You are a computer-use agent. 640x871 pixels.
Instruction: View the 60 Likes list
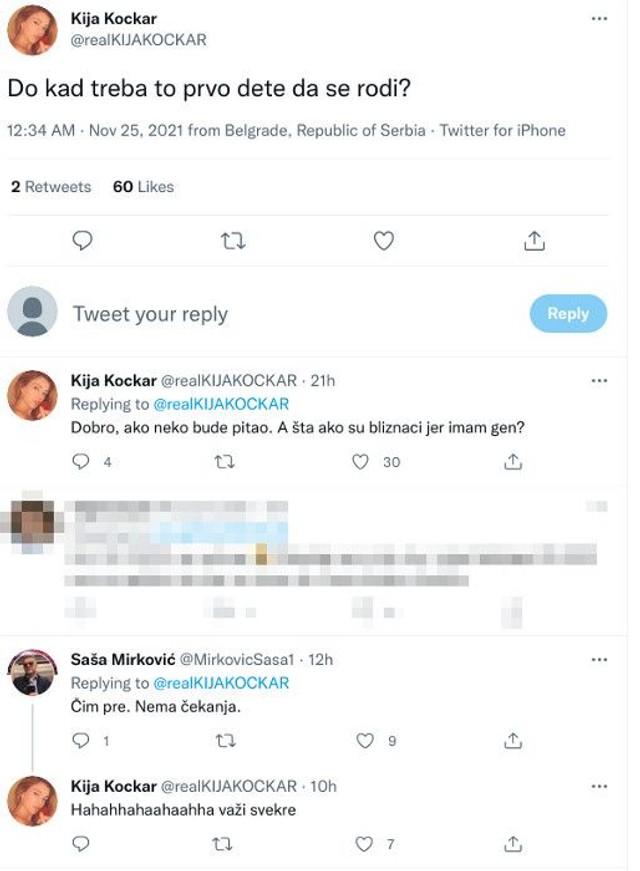[143, 187]
